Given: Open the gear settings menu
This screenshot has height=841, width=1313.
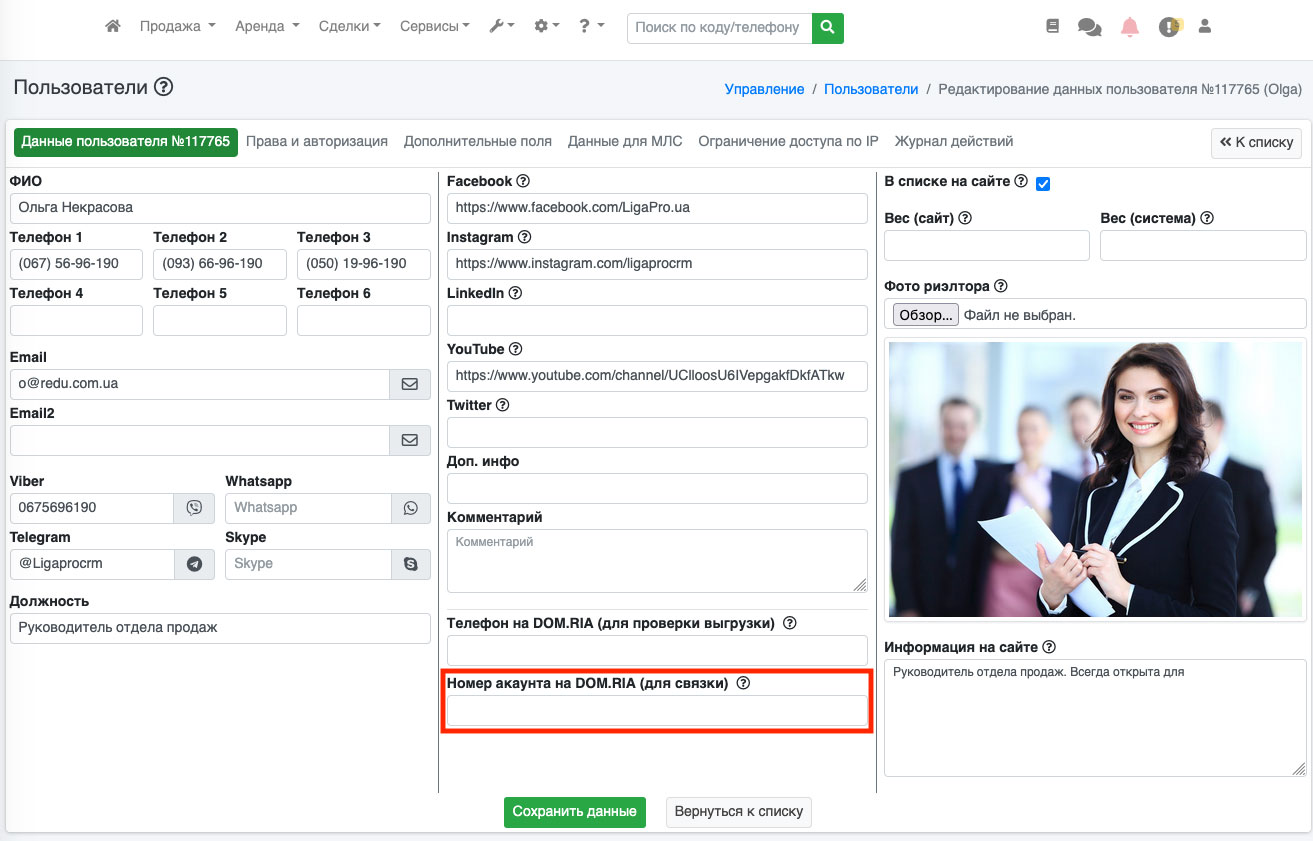Looking at the screenshot, I should 547,27.
